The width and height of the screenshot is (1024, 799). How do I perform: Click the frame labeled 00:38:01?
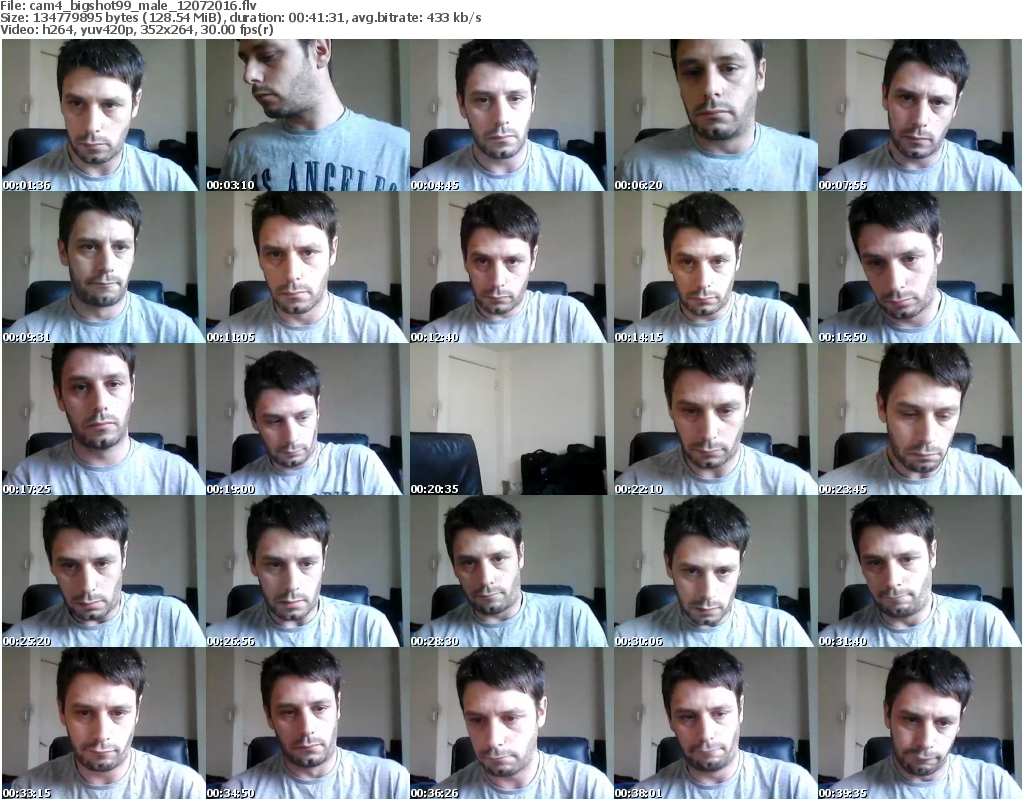716,723
